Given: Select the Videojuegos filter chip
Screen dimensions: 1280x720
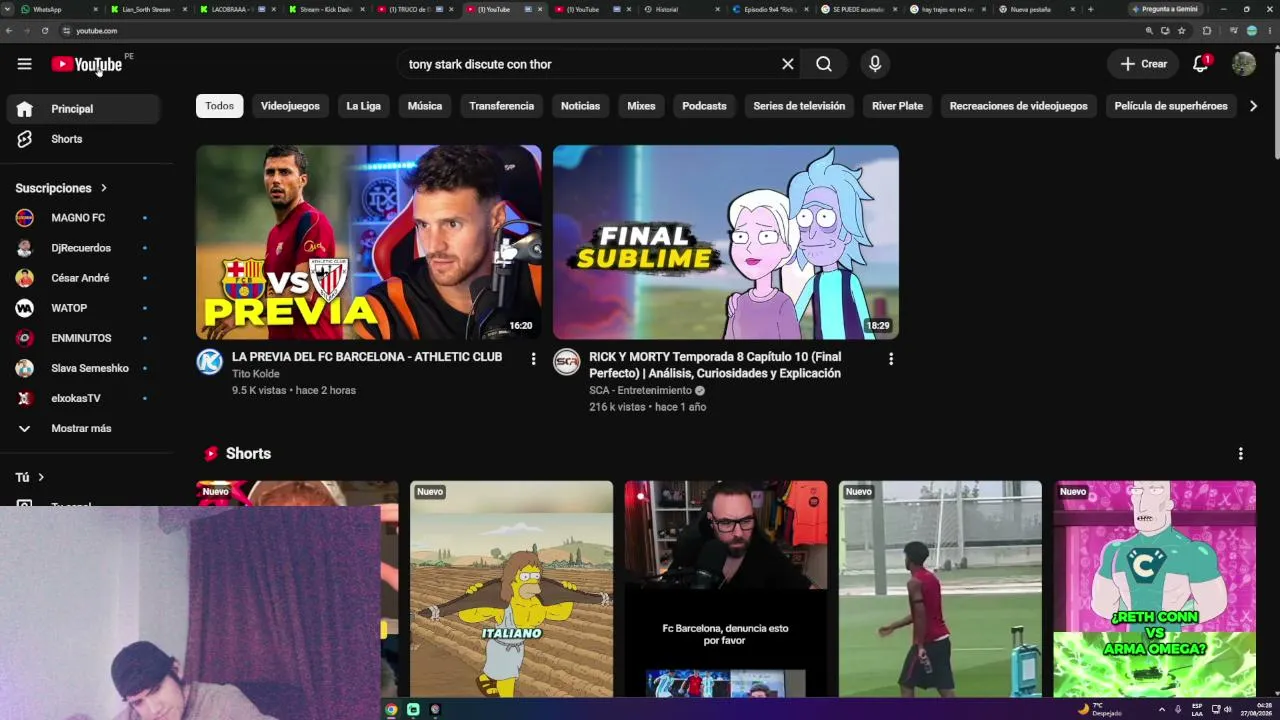Looking at the screenshot, I should [x=290, y=106].
